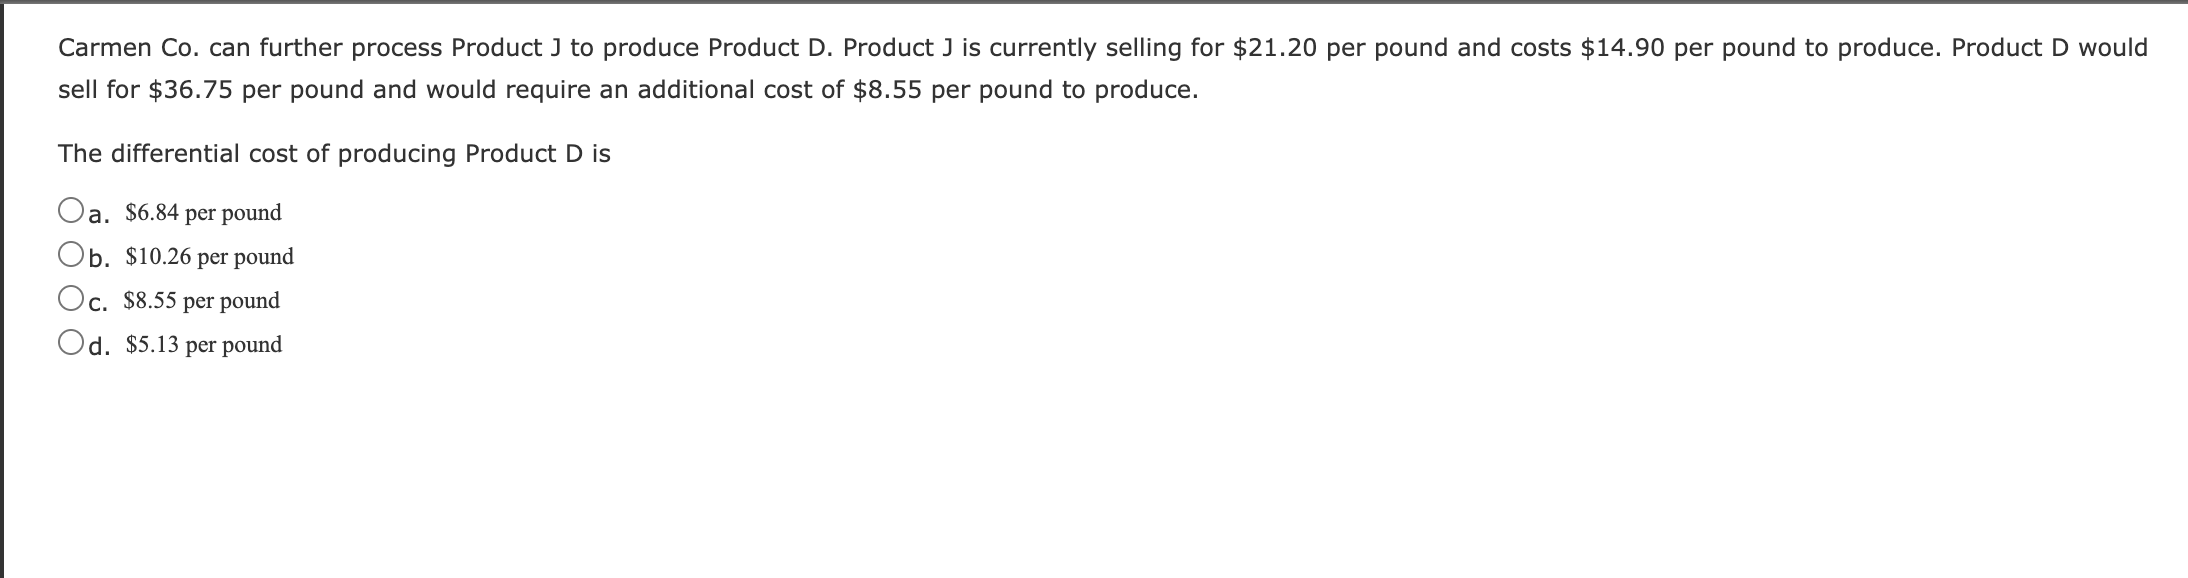
Task: Click the '$8.55 per pound' answer choice text
Action: 201,300
